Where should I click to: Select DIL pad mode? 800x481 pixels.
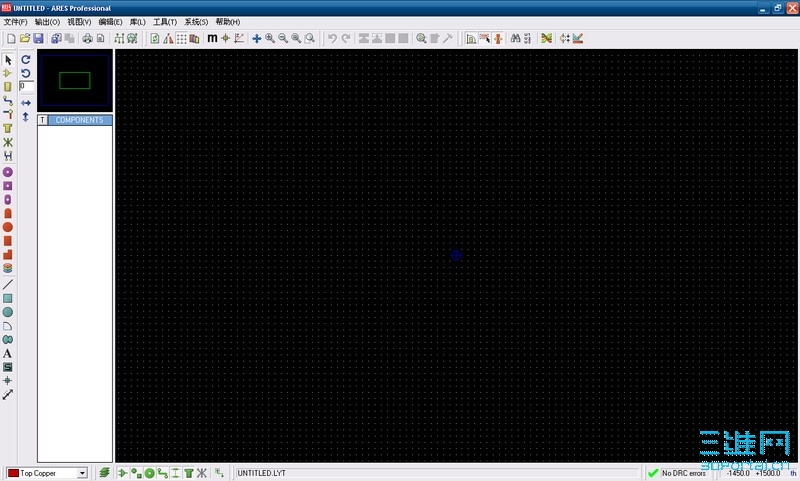[8, 200]
